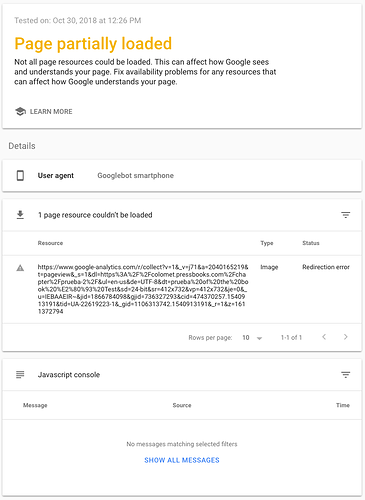Image resolution: width=365 pixels, height=500 pixels.
Task: Click the Message column header
Action: pos(35,405)
